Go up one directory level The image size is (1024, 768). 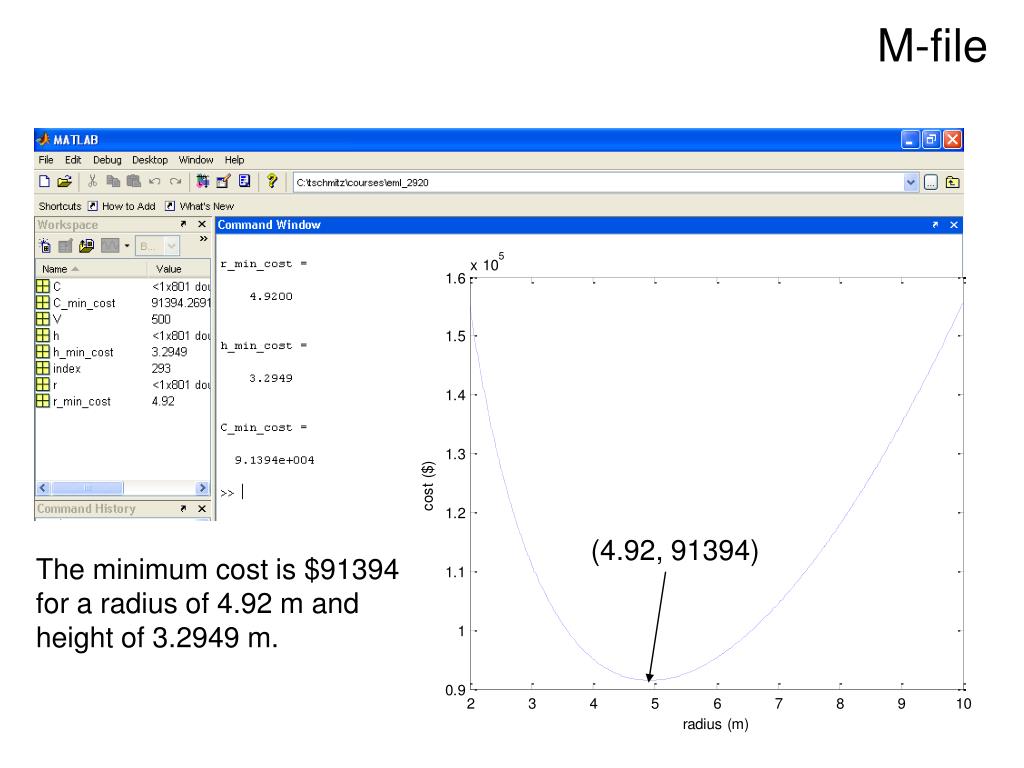[x=952, y=183]
